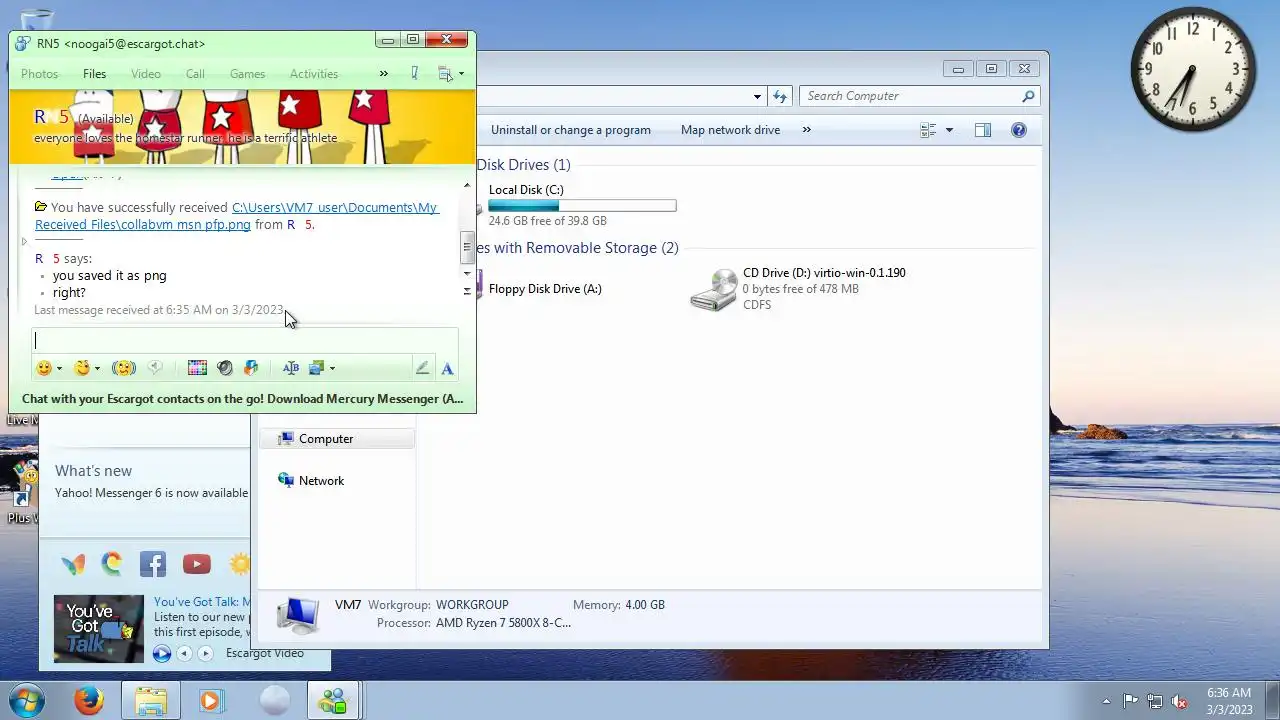The image size is (1280, 720).
Task: Expand the wink dropdown arrow
Action: point(97,369)
